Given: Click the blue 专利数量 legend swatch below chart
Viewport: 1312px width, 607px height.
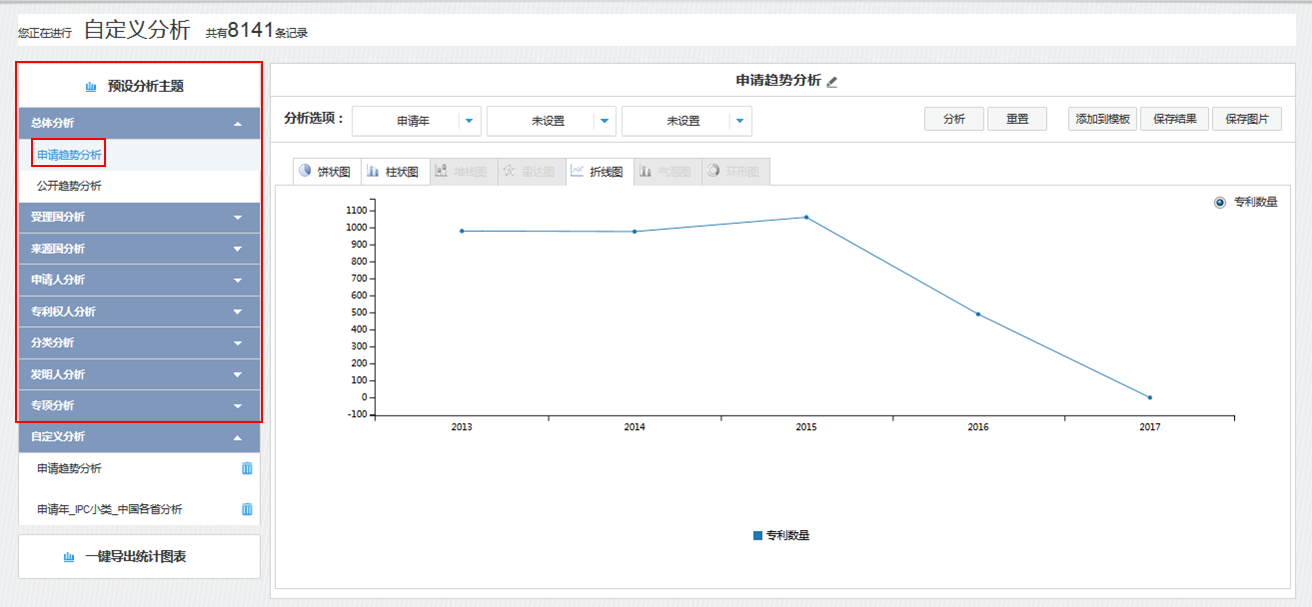Looking at the screenshot, I should 758,536.
